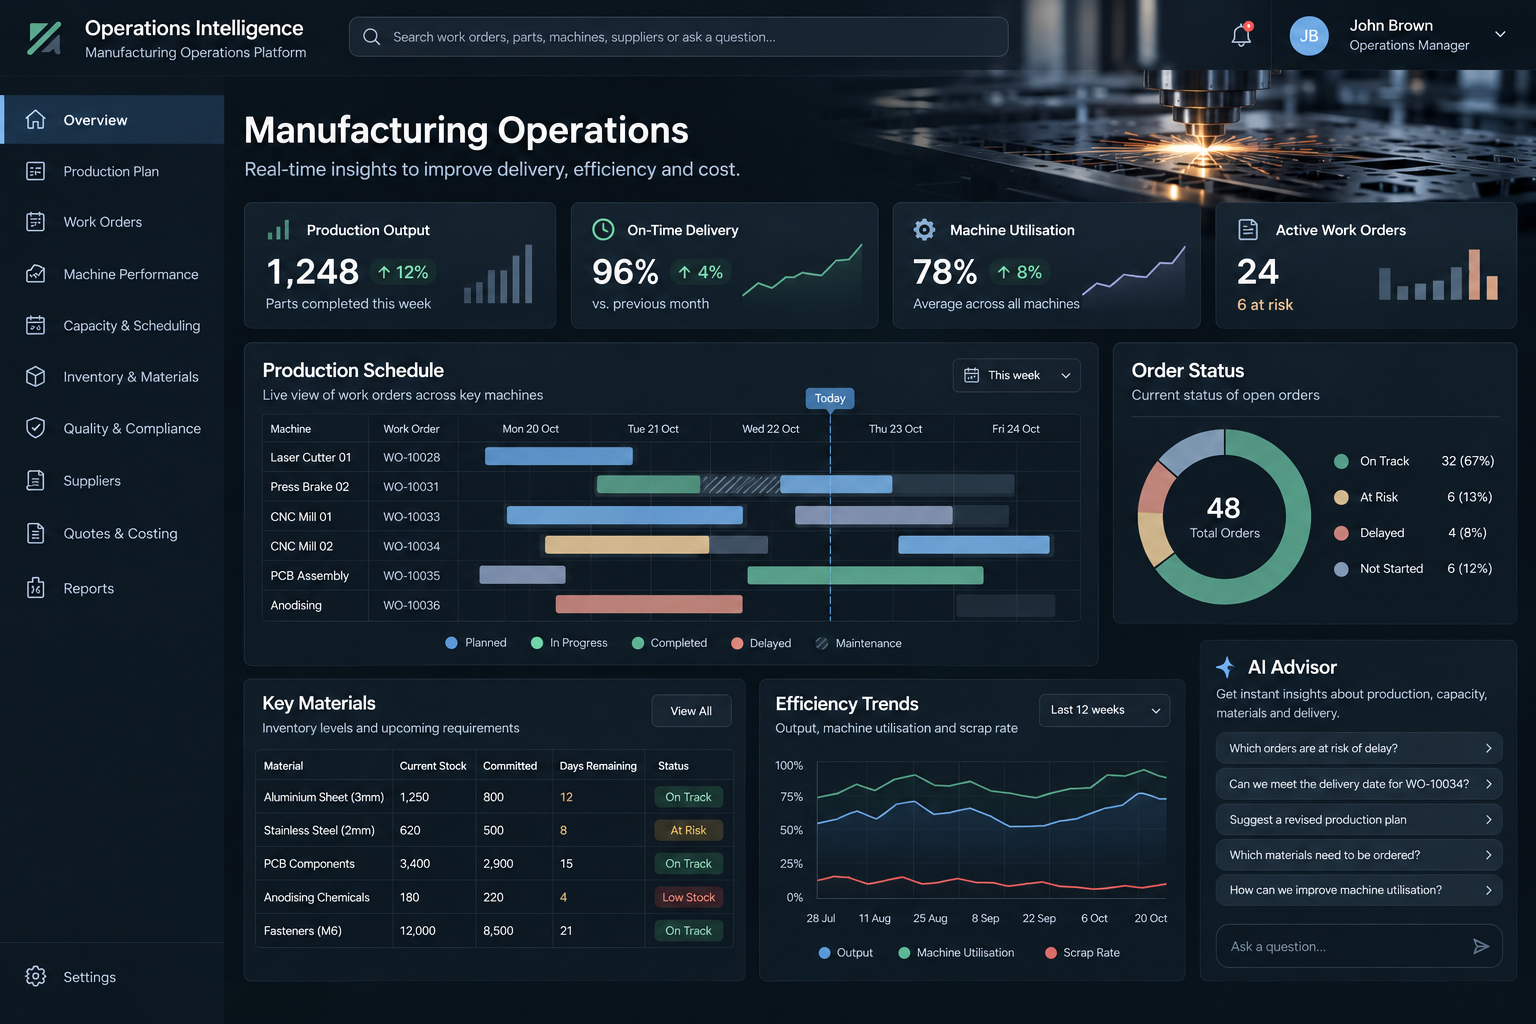Click the Low Stock status badge
Viewport: 1536px width, 1024px height.
688,897
